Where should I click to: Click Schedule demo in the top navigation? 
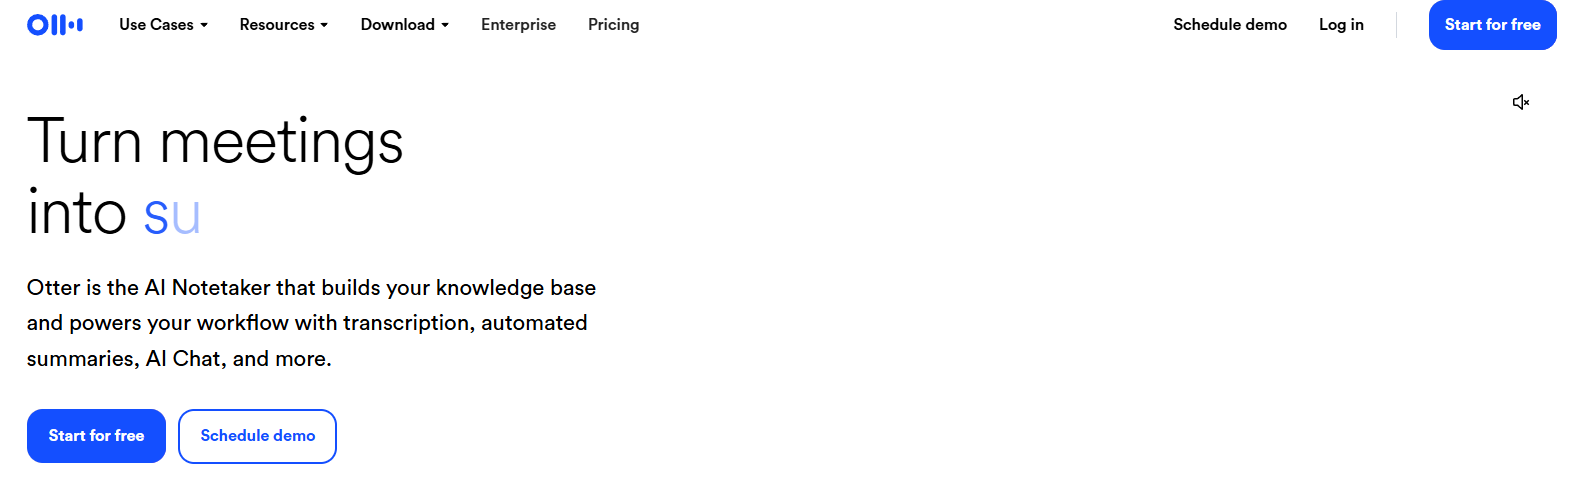pyautogui.click(x=1230, y=25)
